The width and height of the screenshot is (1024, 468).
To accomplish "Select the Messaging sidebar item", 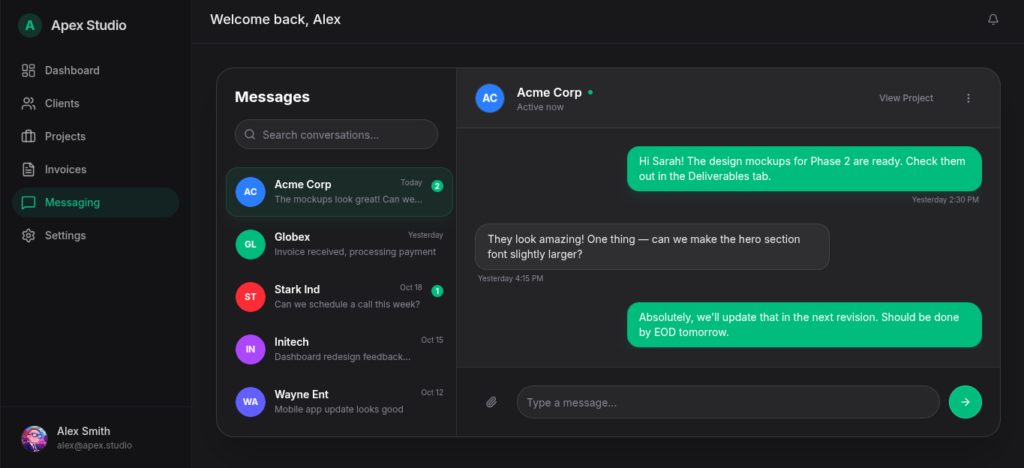I will (95, 202).
